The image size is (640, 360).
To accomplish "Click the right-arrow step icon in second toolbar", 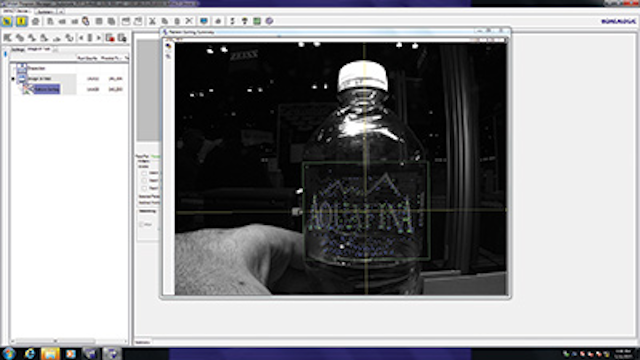I will (98, 38).
